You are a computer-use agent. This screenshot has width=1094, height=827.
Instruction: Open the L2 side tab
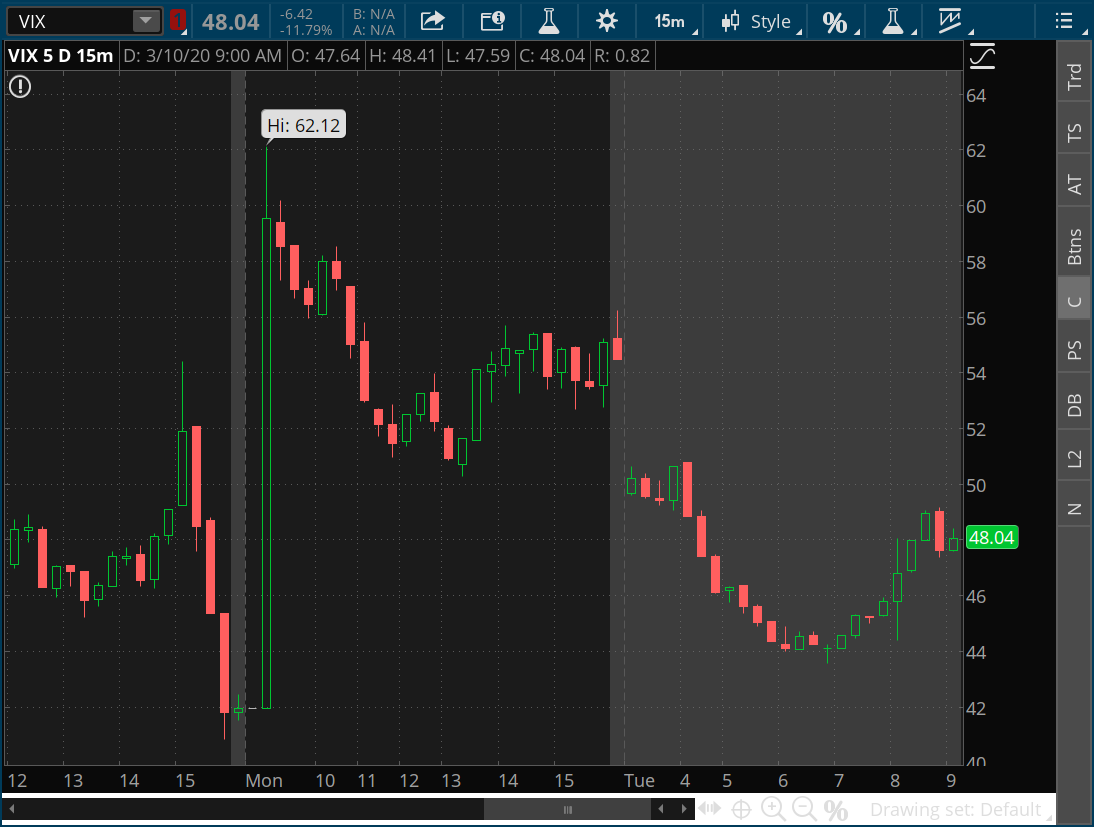point(1074,458)
